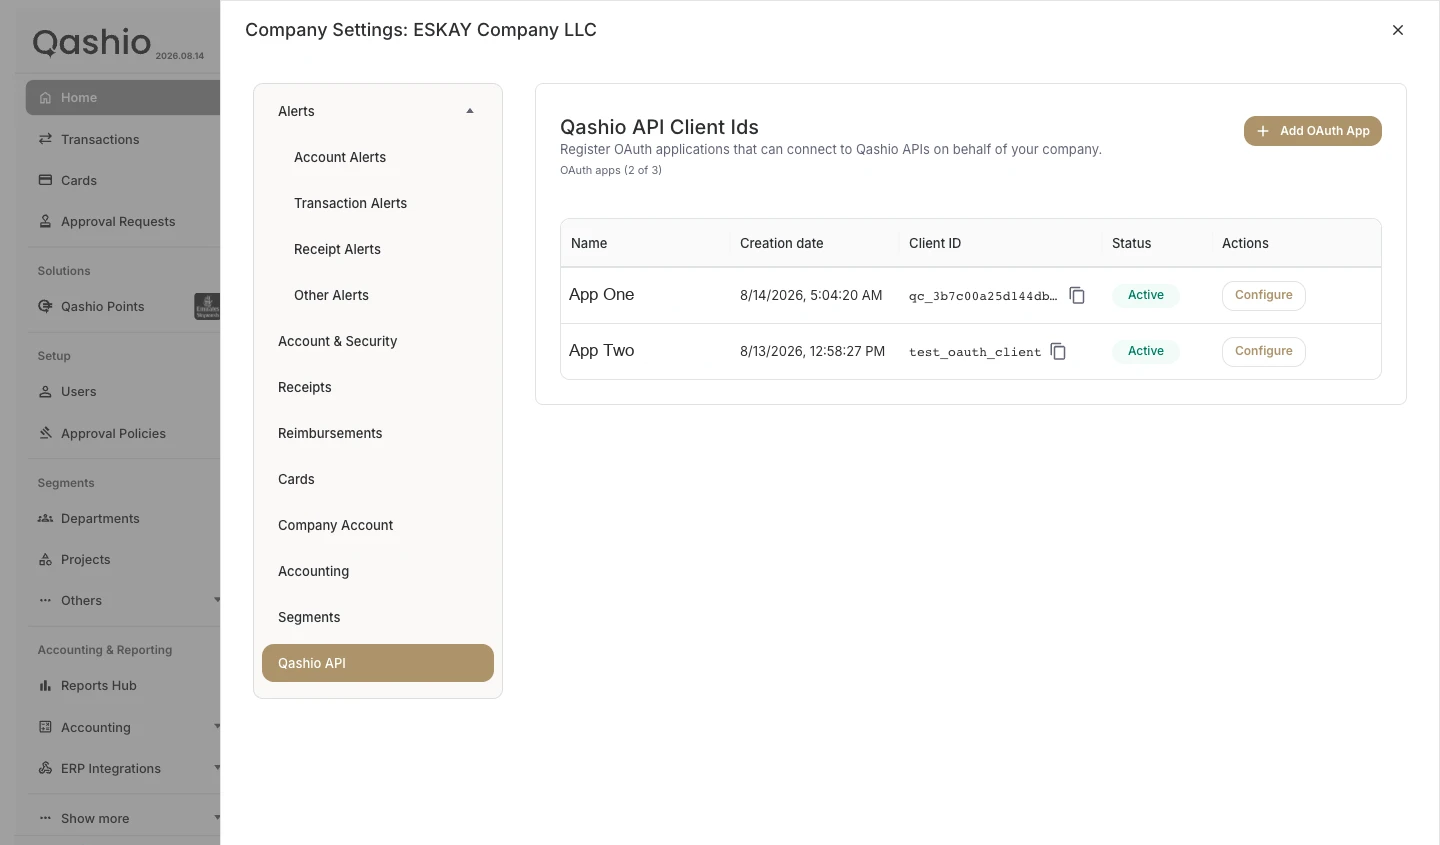Expand the Others dropdown in sidebar

point(216,600)
